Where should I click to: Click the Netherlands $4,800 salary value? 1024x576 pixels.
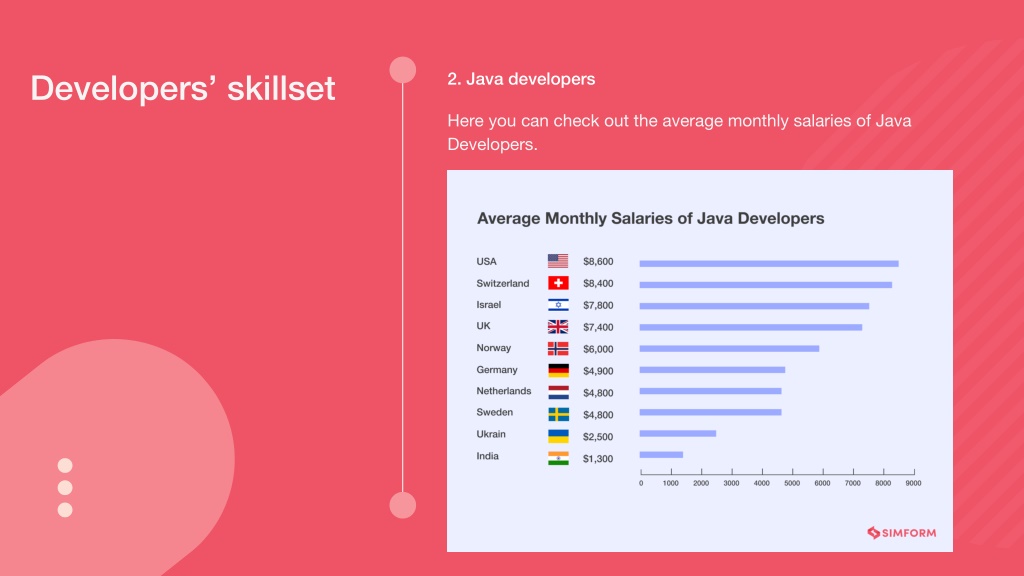click(x=598, y=392)
